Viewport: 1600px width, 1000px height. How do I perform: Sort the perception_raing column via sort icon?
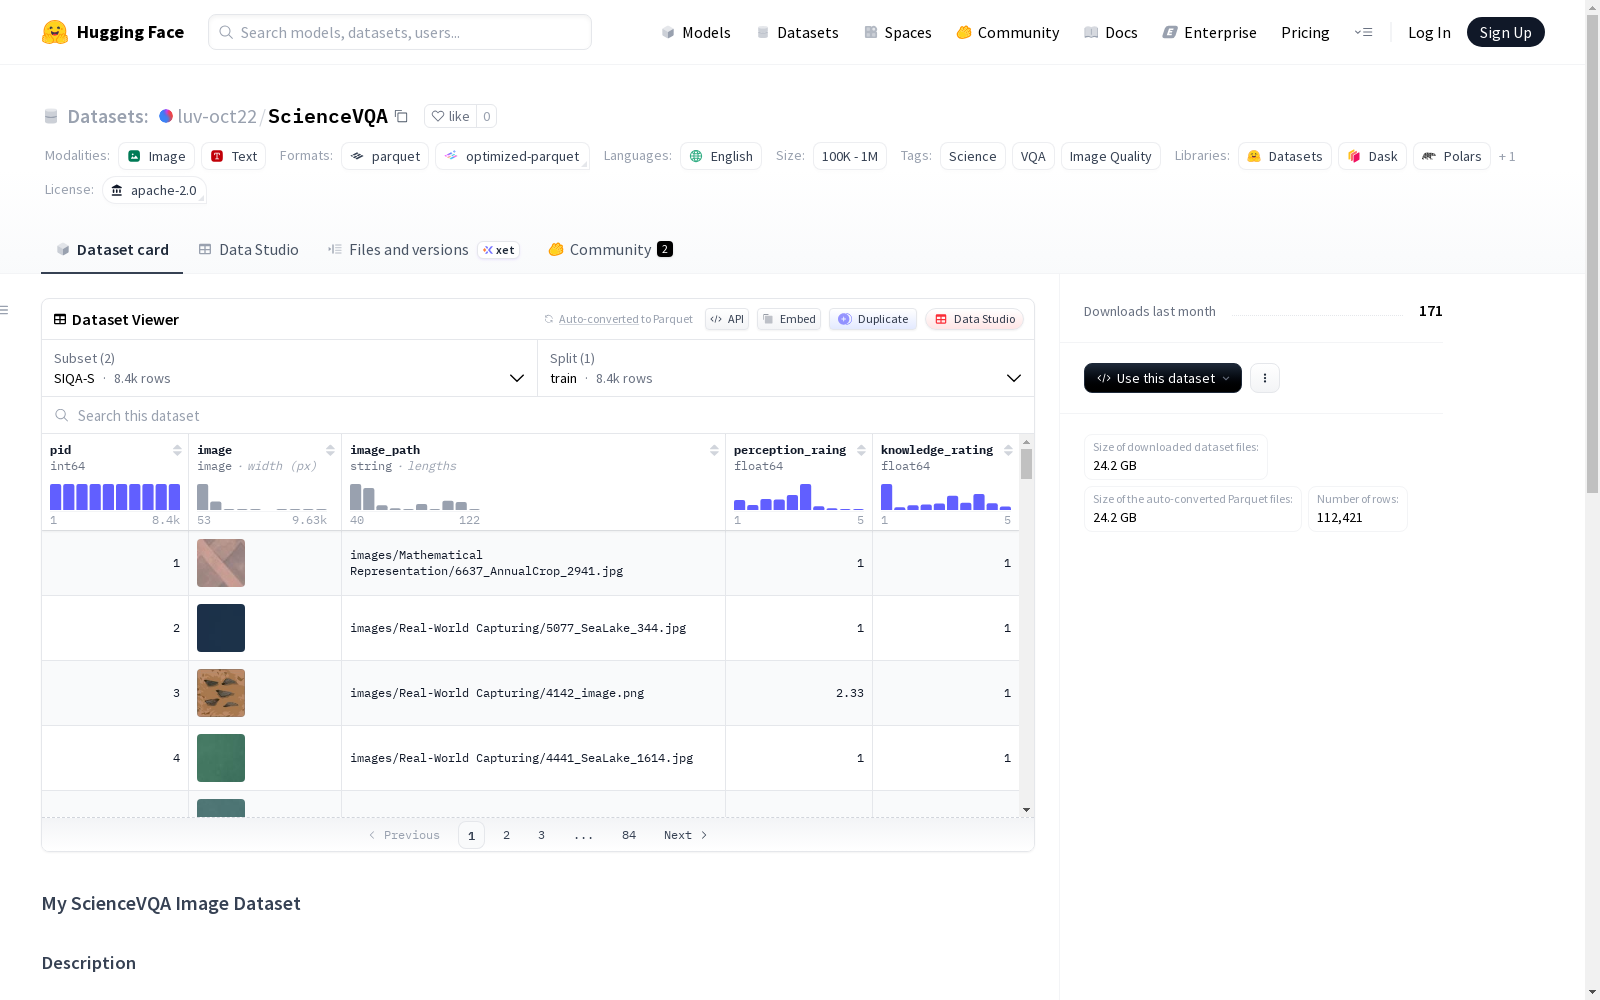pyautogui.click(x=861, y=450)
